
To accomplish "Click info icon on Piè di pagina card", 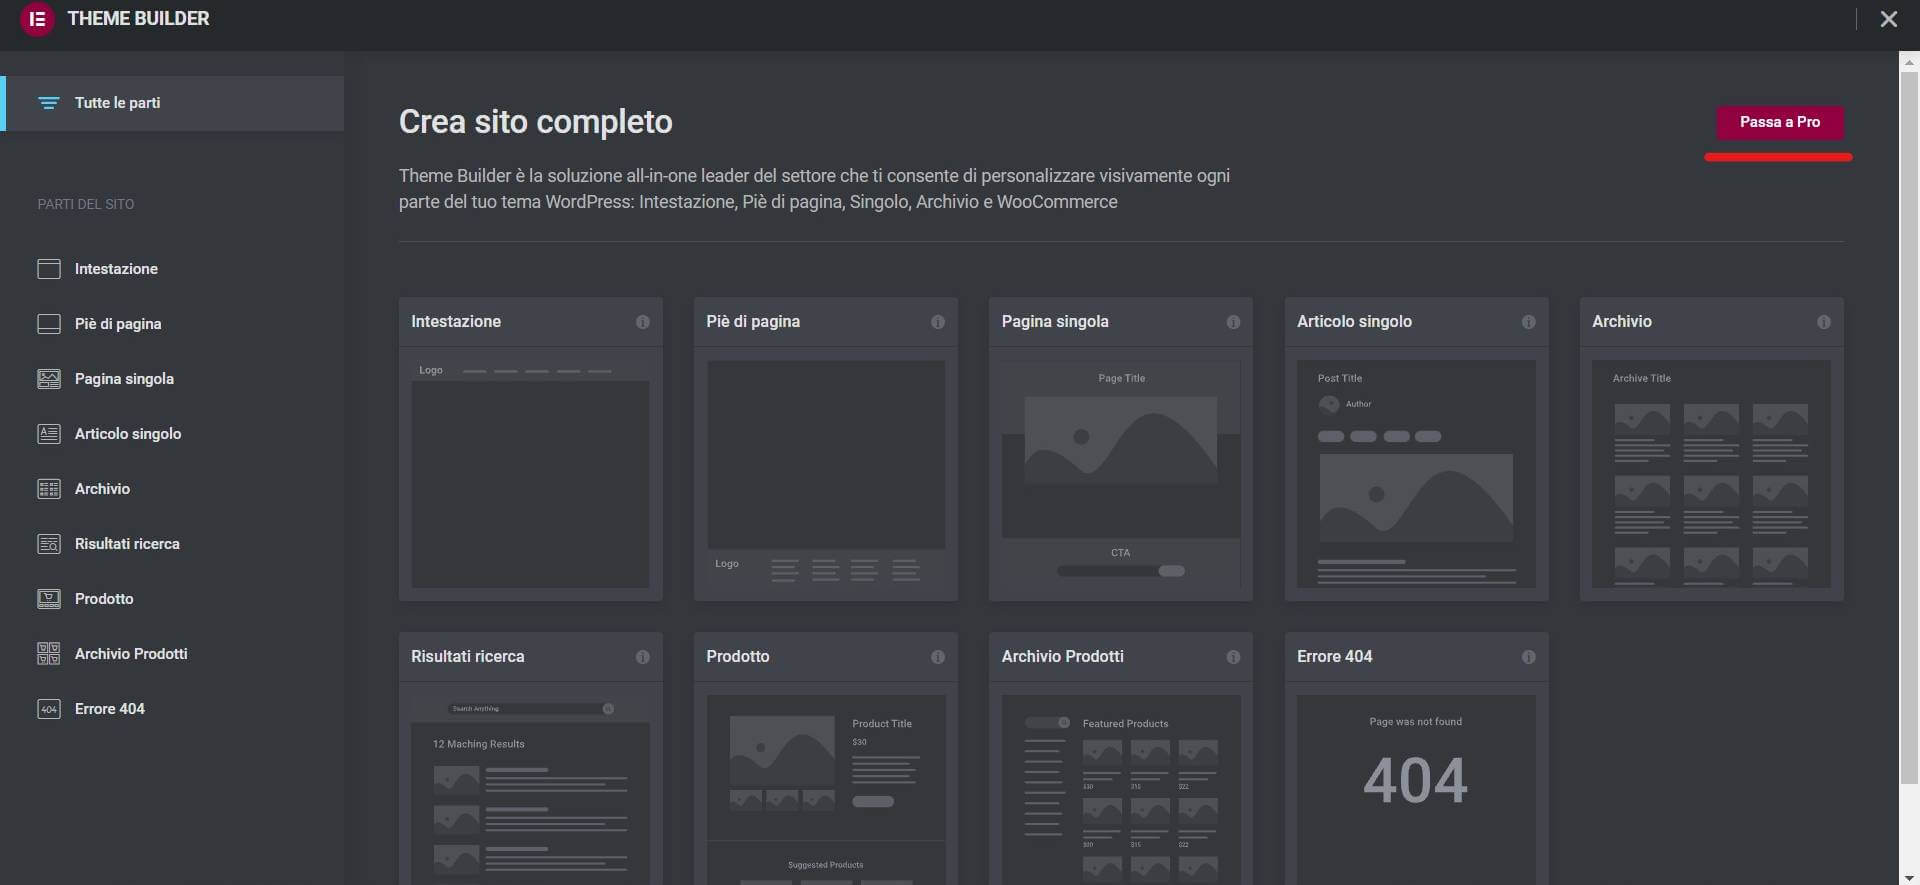I will 937,322.
